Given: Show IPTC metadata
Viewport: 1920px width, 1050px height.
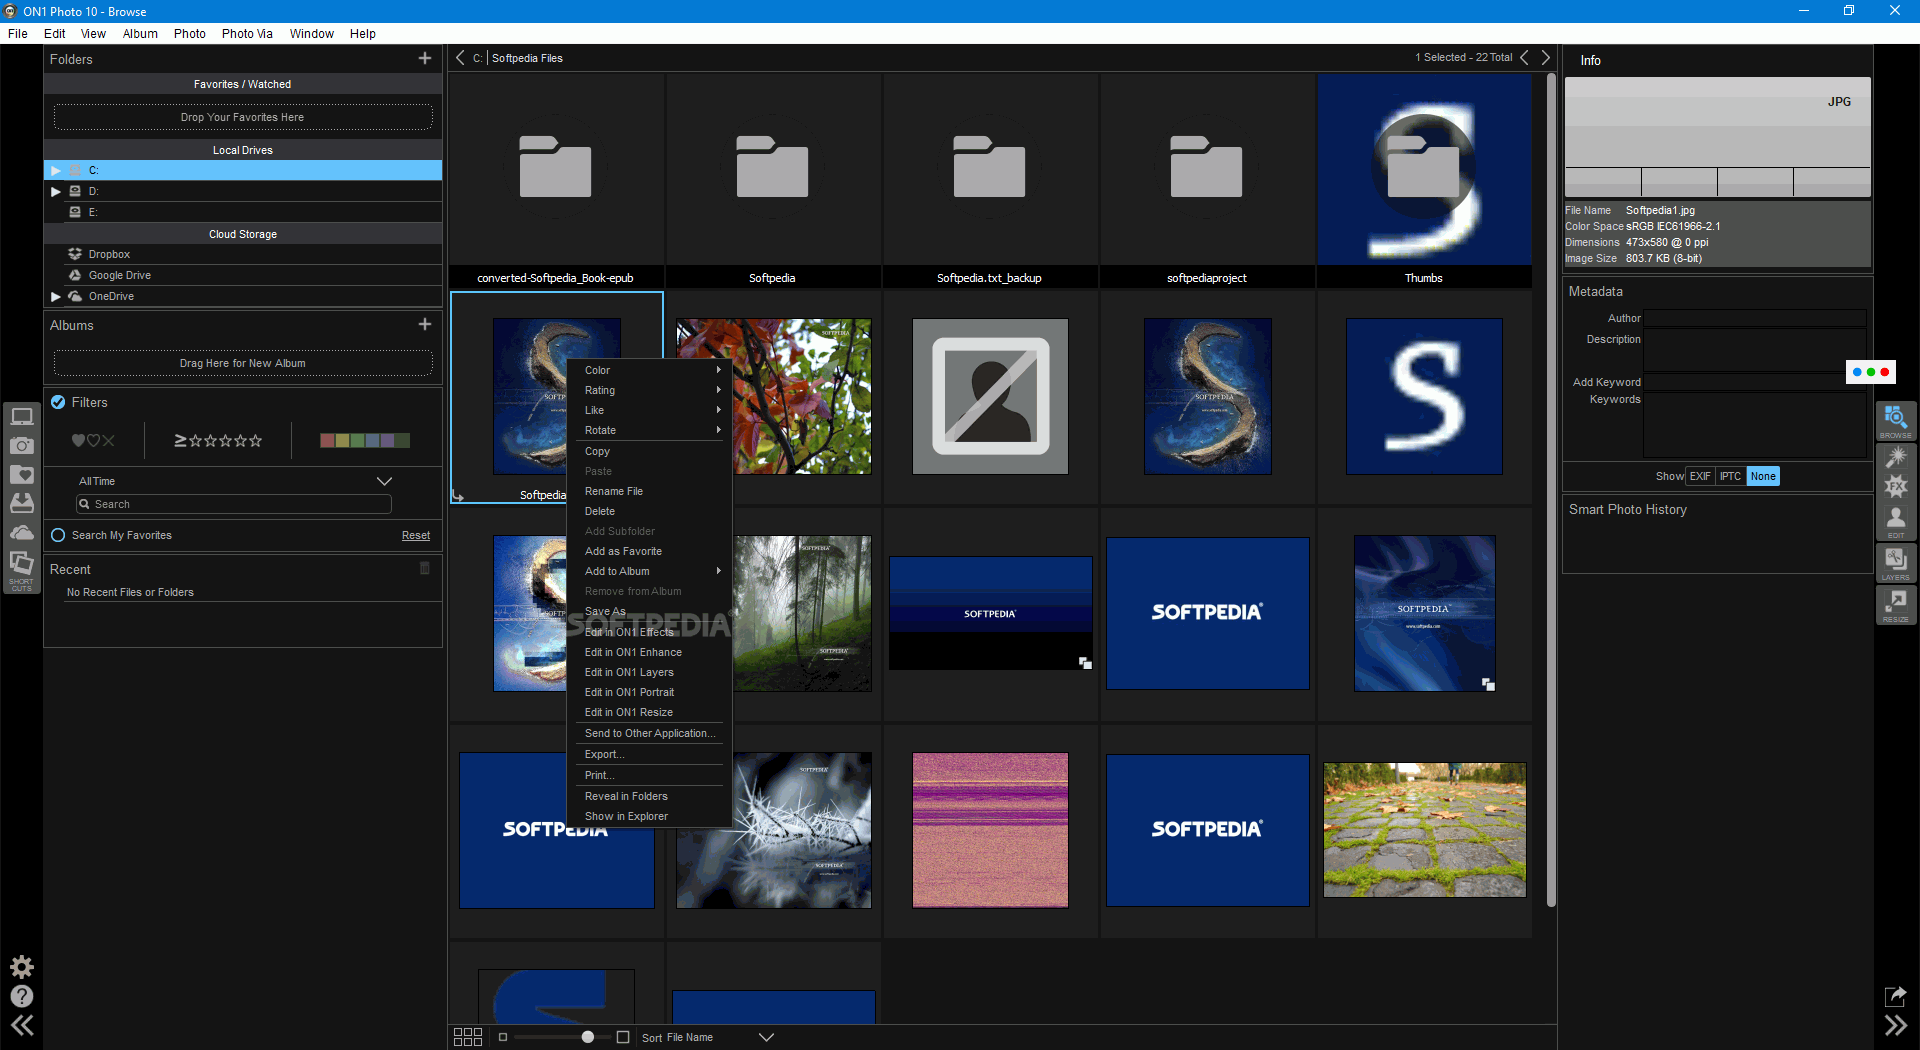Looking at the screenshot, I should 1731,476.
